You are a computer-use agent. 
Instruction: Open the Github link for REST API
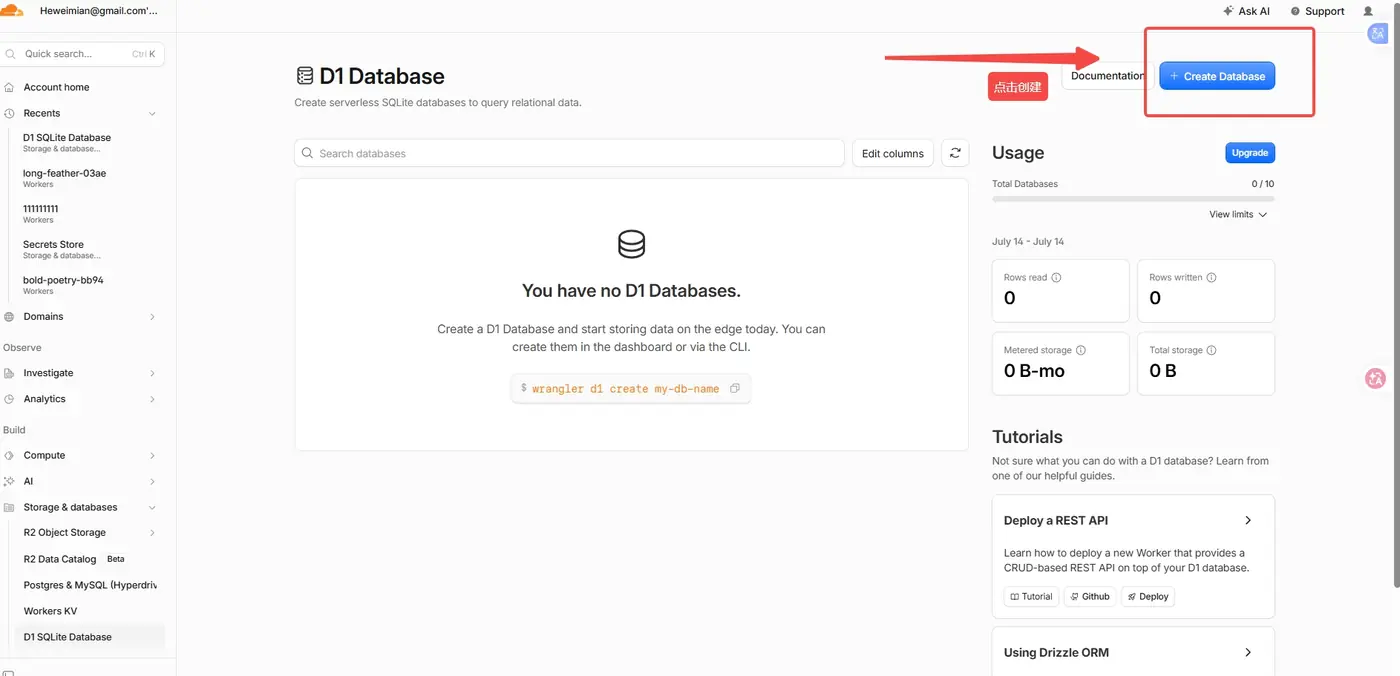[x=1089, y=596]
